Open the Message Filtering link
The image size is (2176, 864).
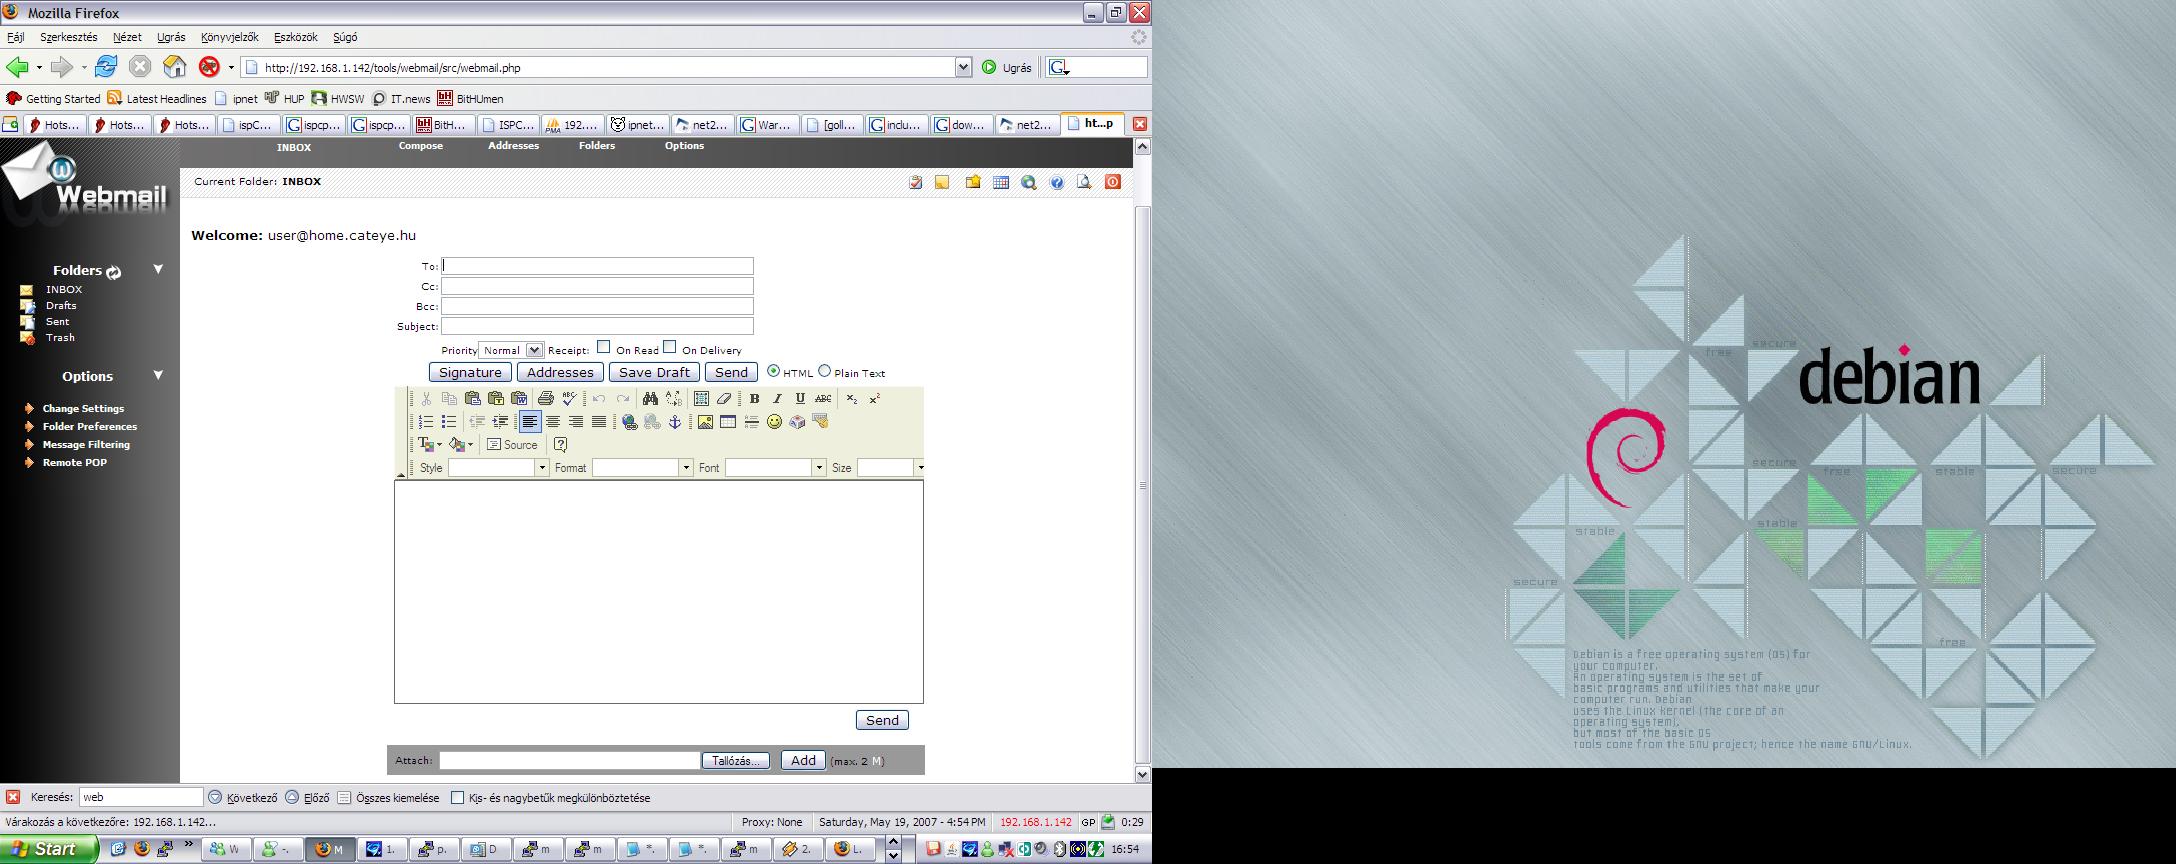(x=86, y=445)
